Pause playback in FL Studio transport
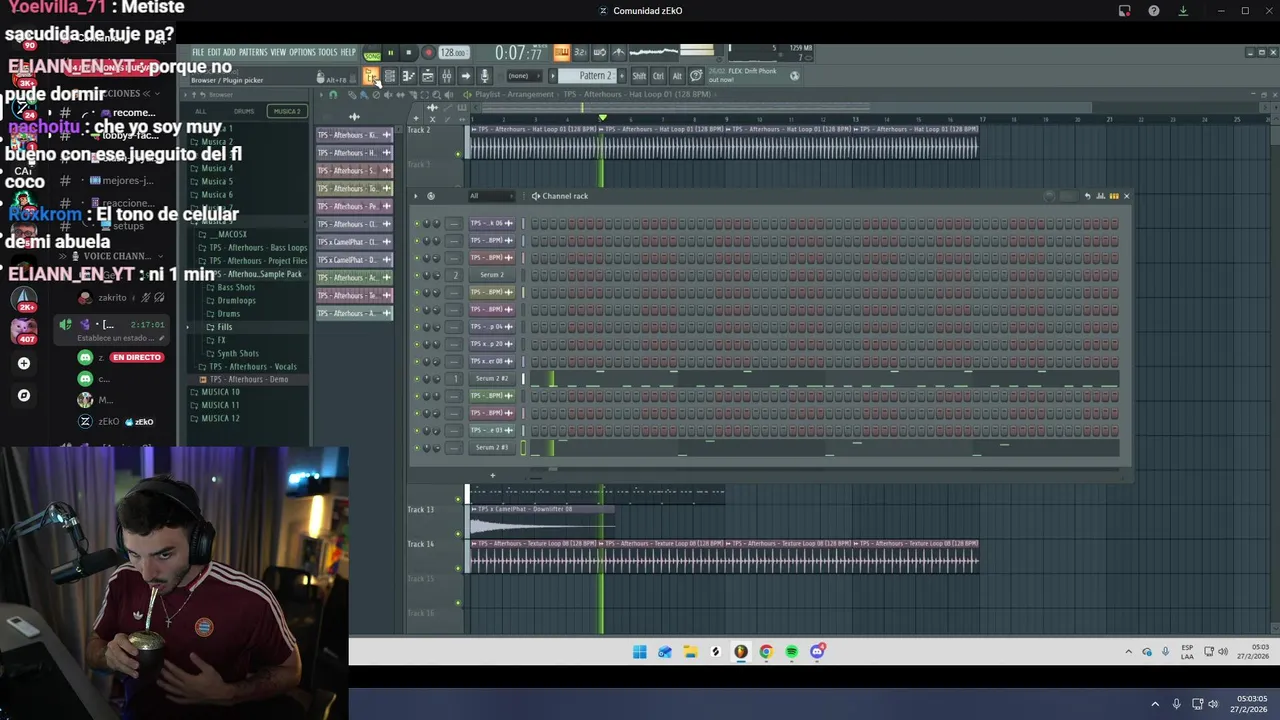The height and width of the screenshot is (720, 1280). point(390,53)
